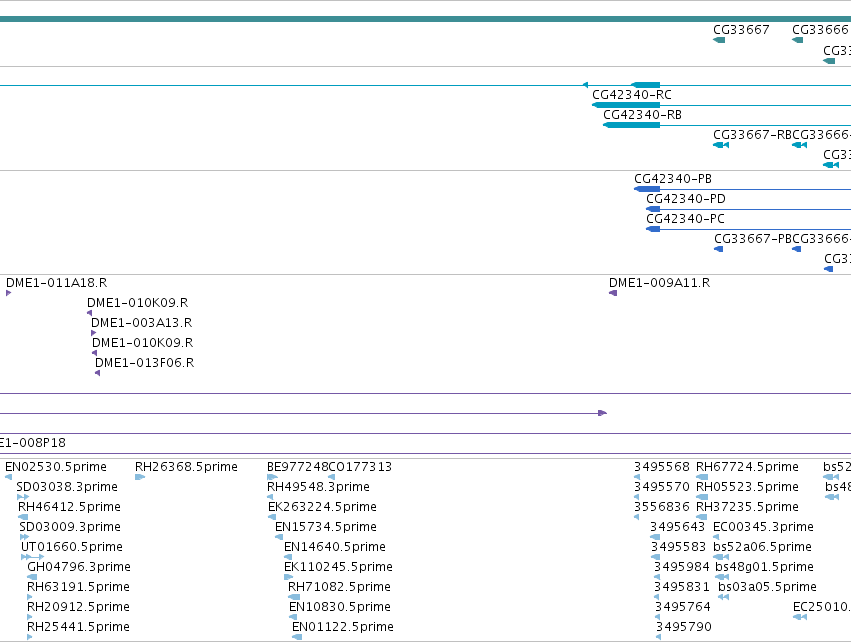851x642 pixels.
Task: Select EST RH71082.5prime
Action: click(x=339, y=587)
